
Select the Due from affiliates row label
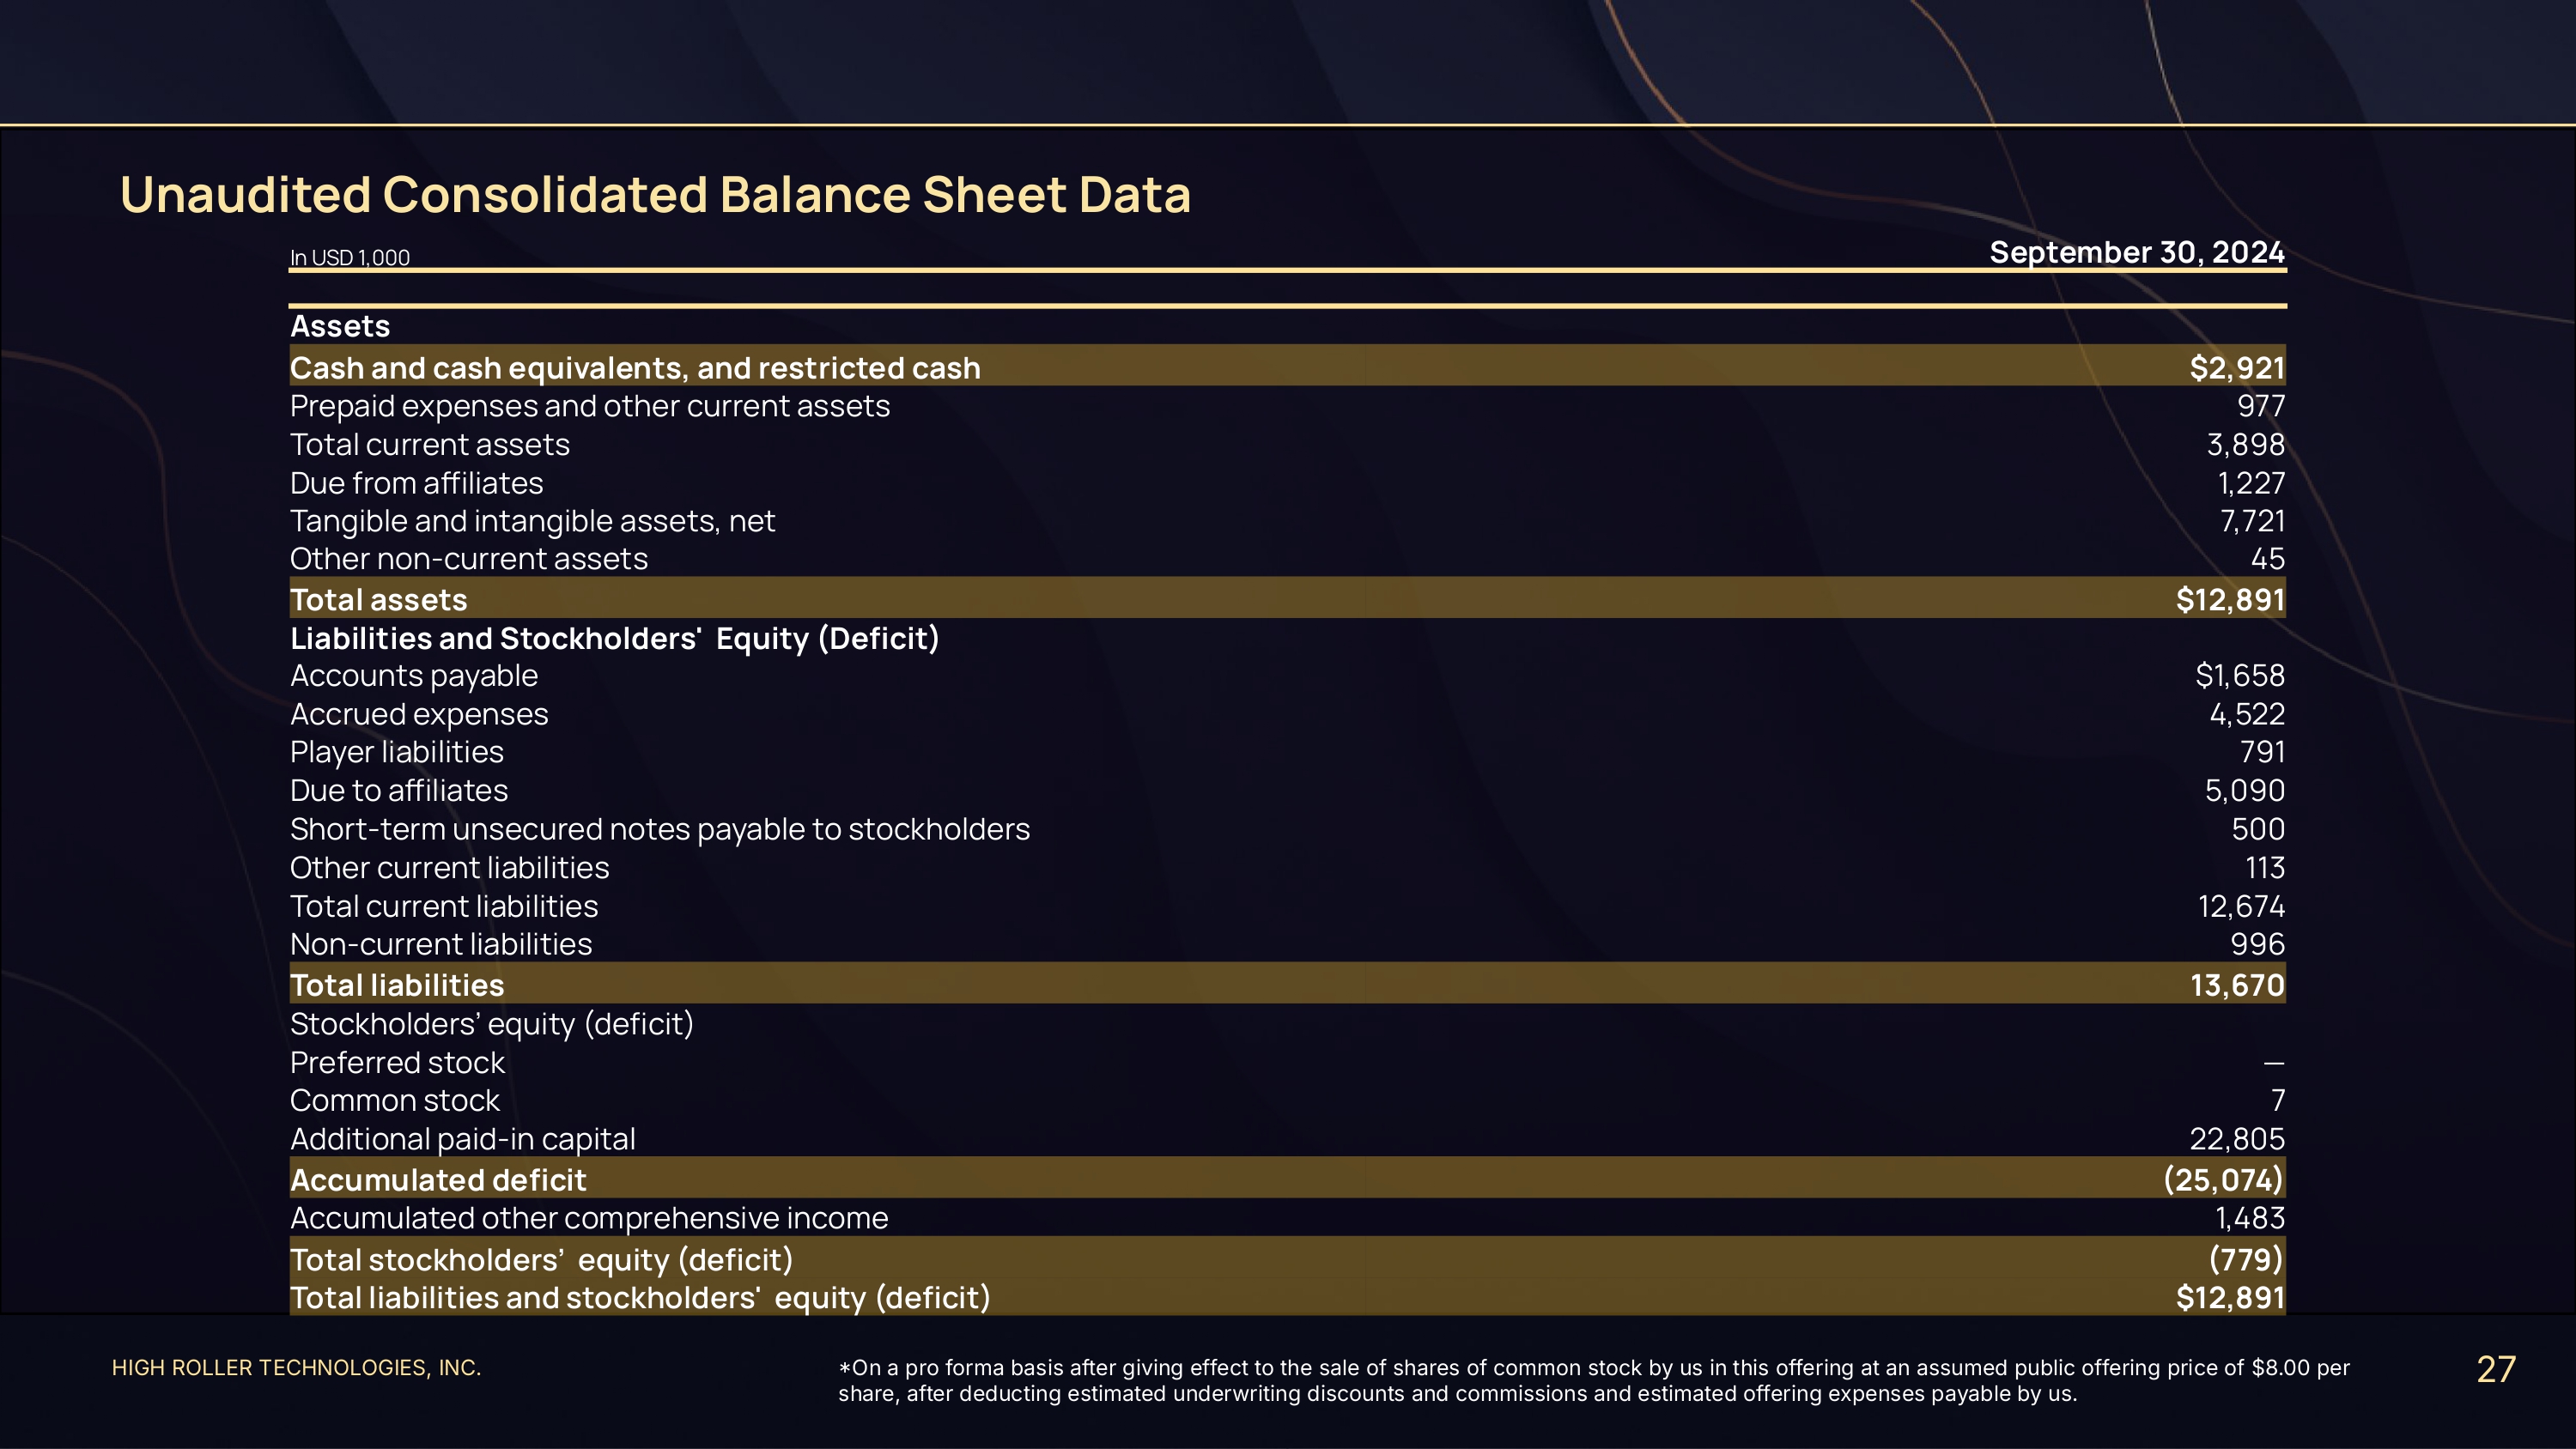pos(416,483)
